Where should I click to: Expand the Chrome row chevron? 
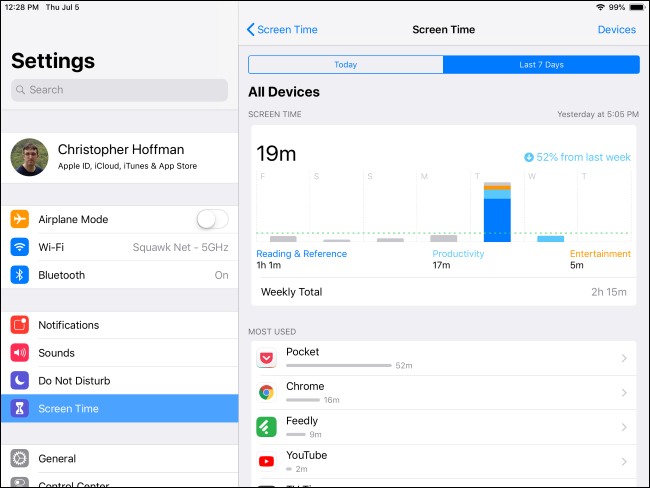pos(624,392)
